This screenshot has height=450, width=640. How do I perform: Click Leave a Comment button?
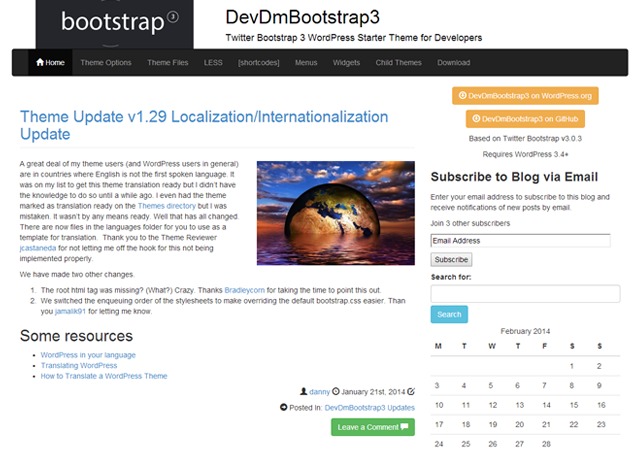coord(373,427)
